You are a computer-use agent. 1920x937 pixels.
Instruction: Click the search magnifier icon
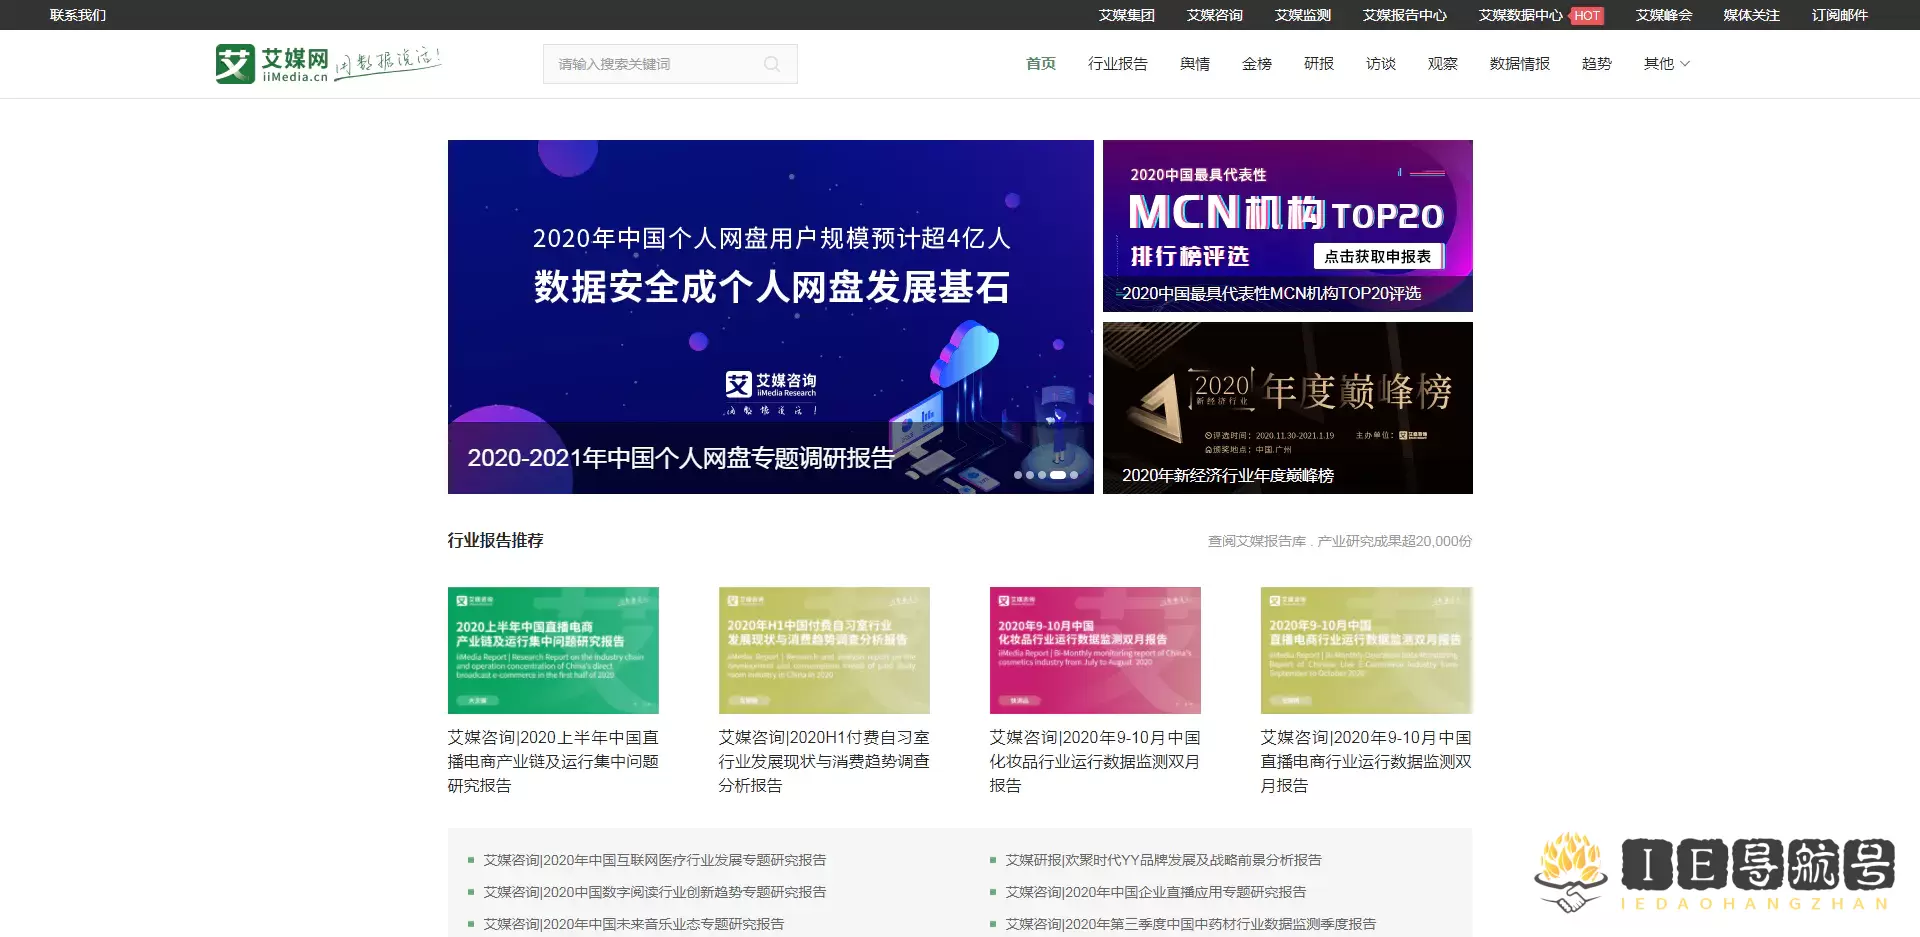[772, 64]
